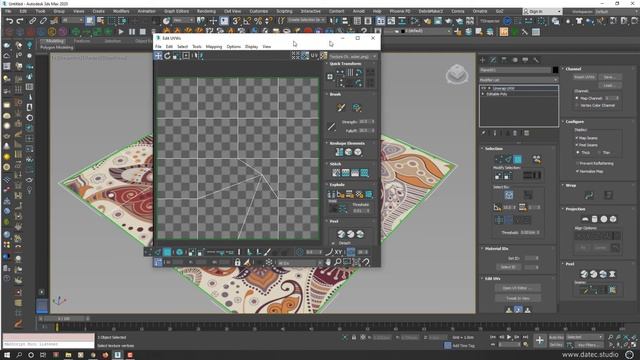The height and width of the screenshot is (360, 640).
Task: Select polygon sub-object mode in Edit UVWs bottom bar
Action: tap(167, 252)
